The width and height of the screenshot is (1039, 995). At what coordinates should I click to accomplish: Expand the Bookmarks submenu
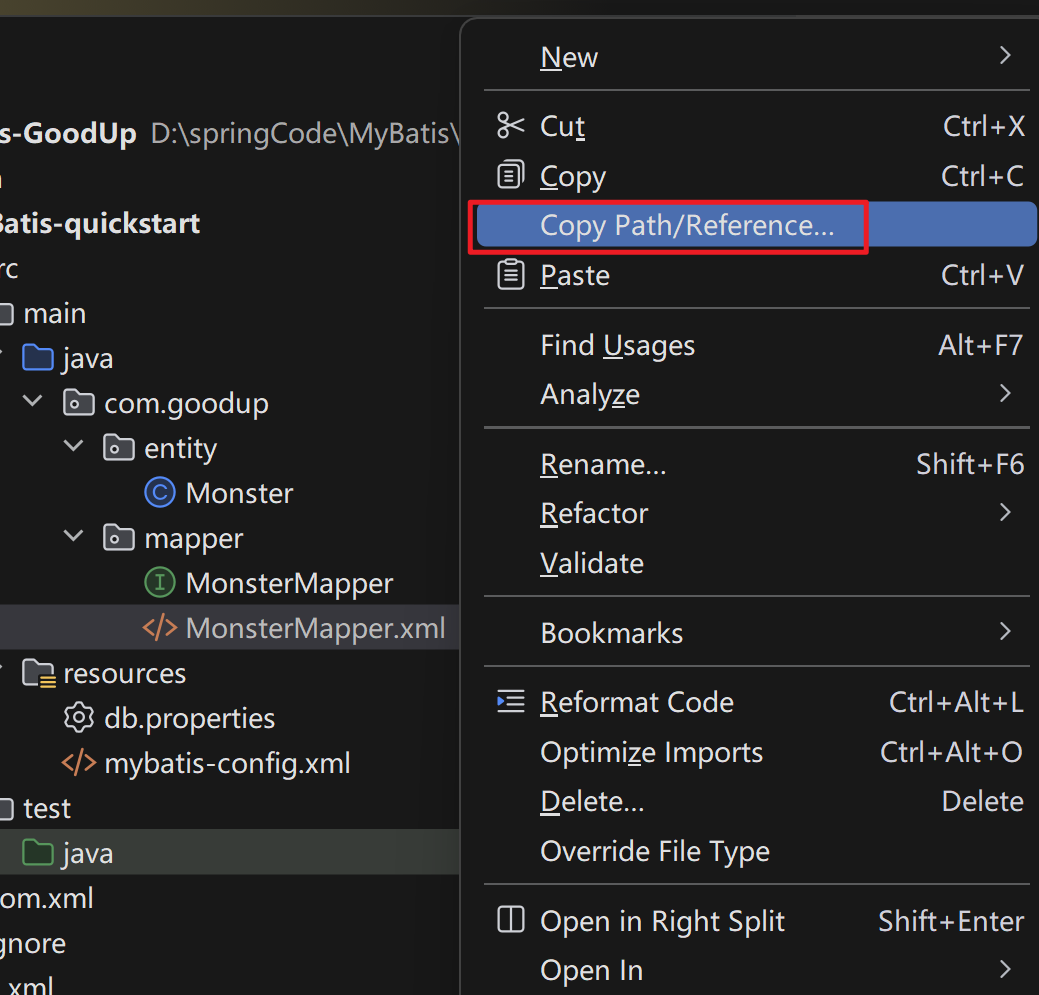1005,632
